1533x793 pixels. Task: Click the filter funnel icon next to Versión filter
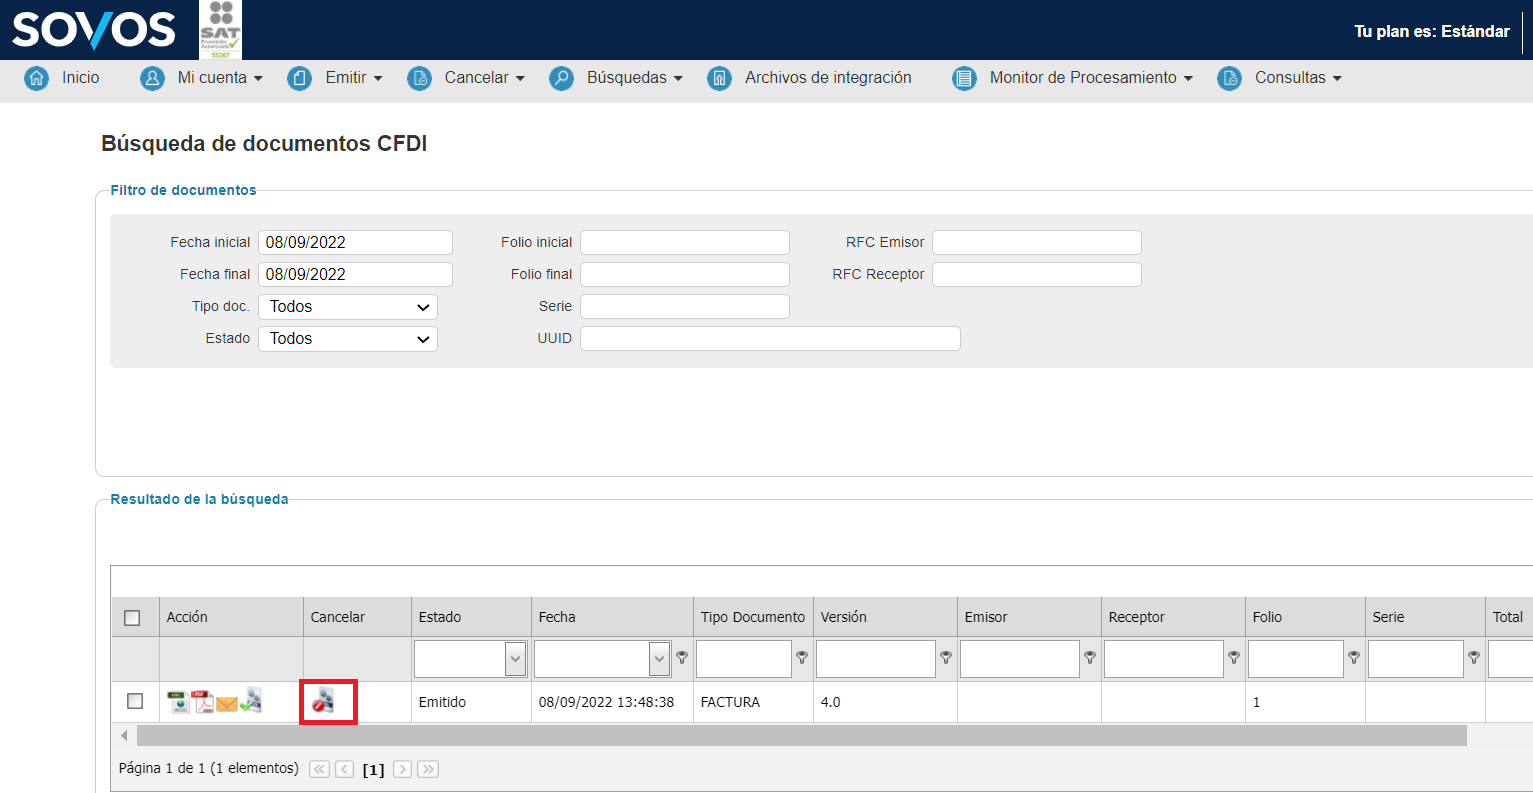[946, 657]
